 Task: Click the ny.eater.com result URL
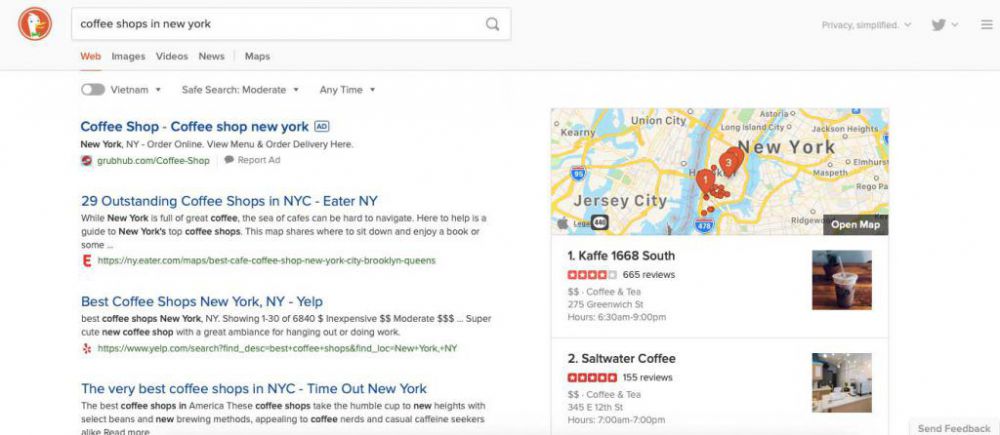pyautogui.click(x=267, y=261)
